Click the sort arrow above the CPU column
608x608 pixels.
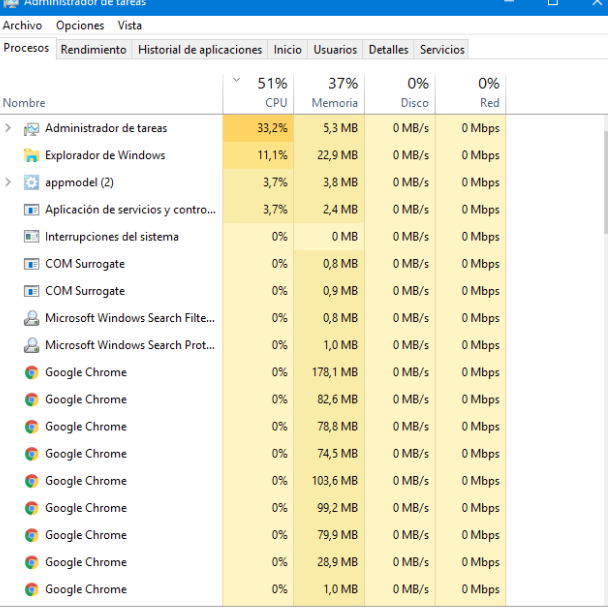236,80
